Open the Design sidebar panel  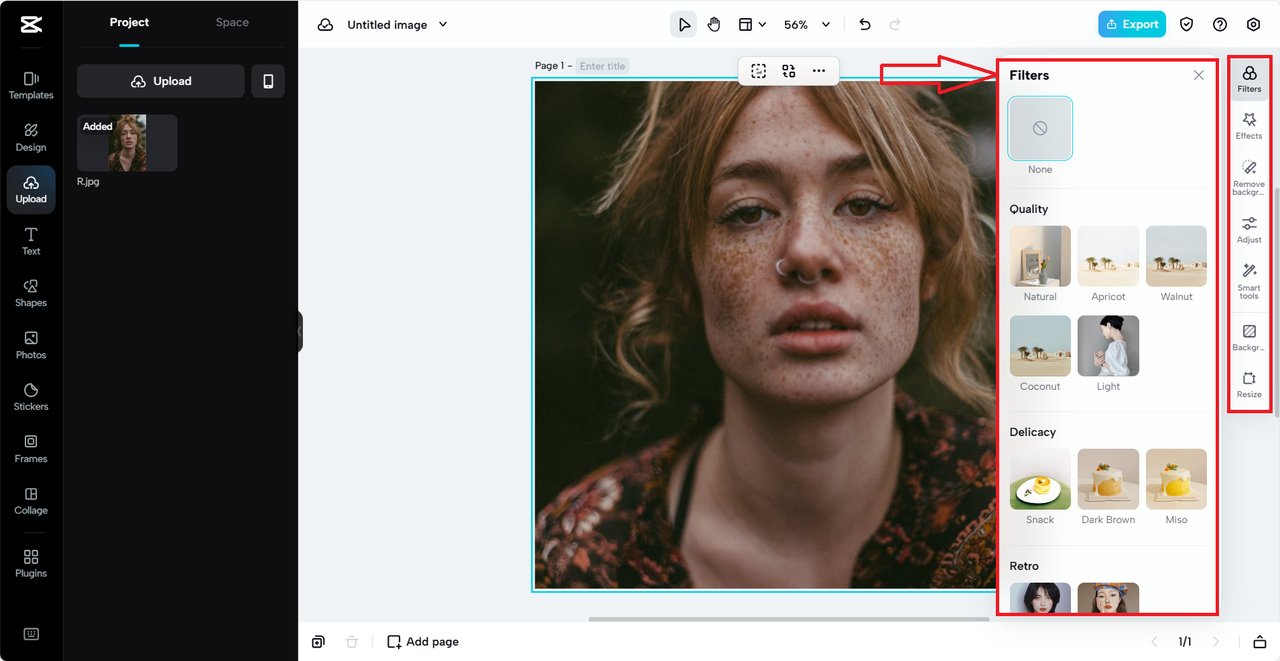pos(31,137)
